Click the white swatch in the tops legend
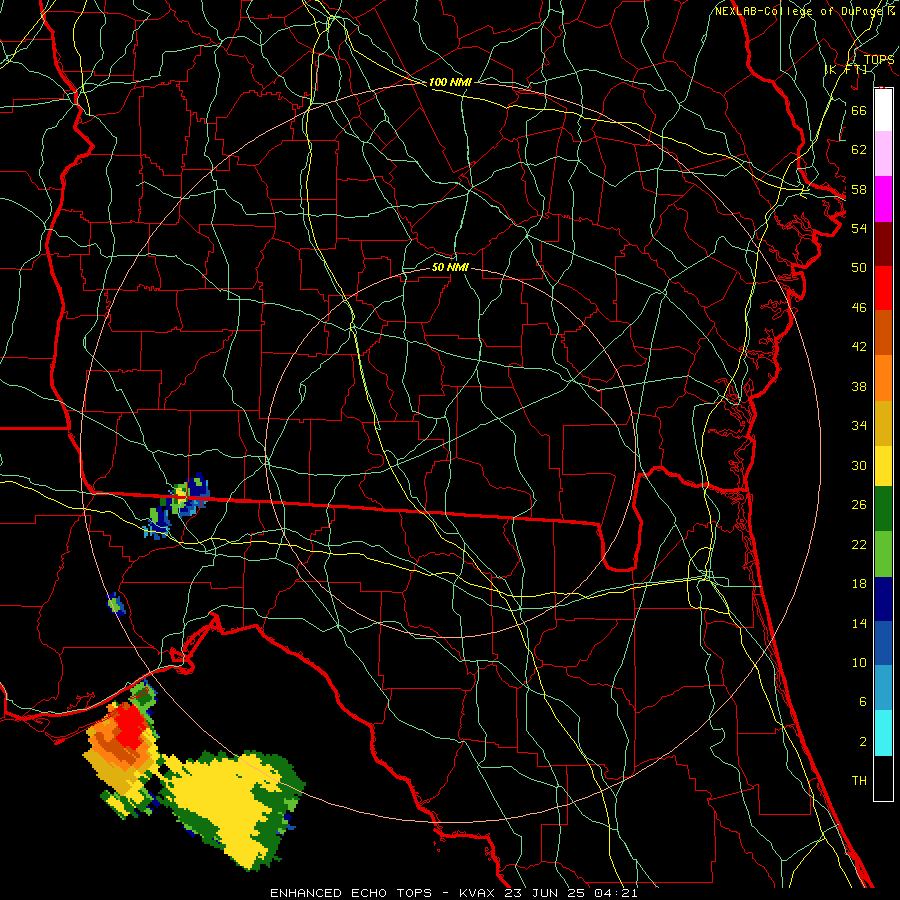 [x=883, y=110]
